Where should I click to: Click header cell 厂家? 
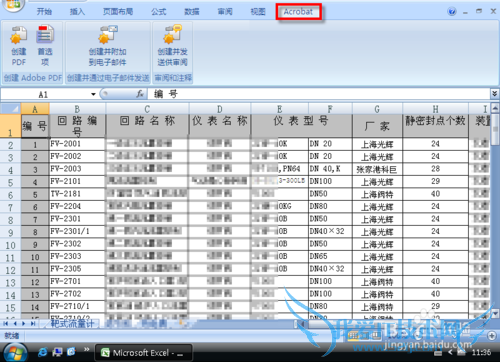click(x=377, y=126)
